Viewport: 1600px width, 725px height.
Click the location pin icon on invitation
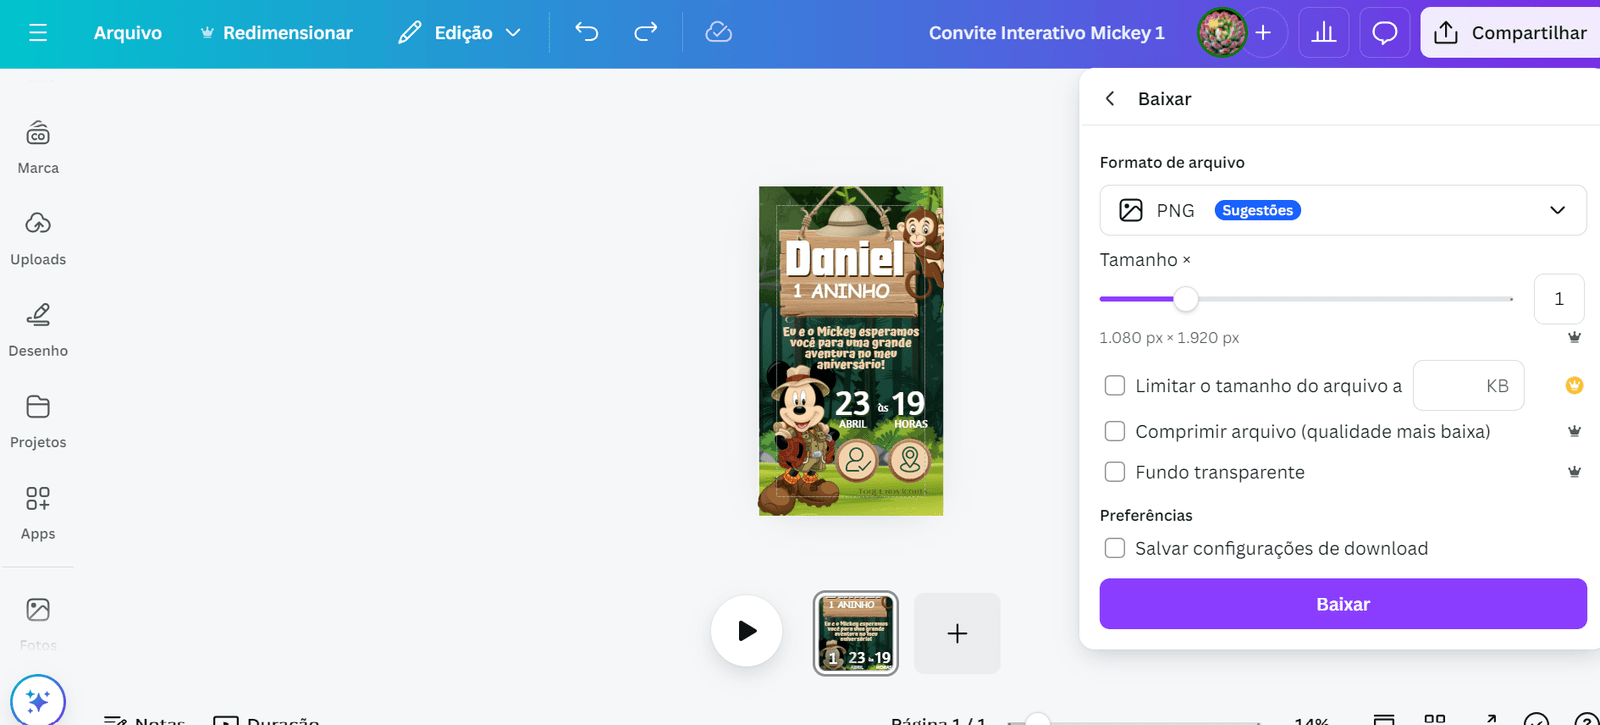coord(910,460)
